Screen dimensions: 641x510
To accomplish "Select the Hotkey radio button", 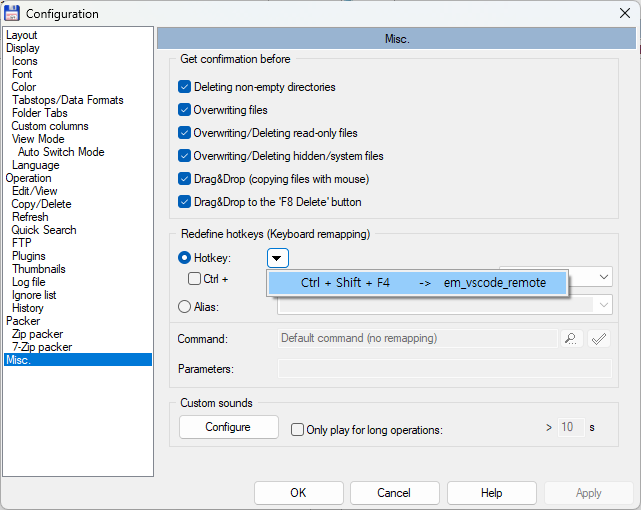I will coord(184,258).
